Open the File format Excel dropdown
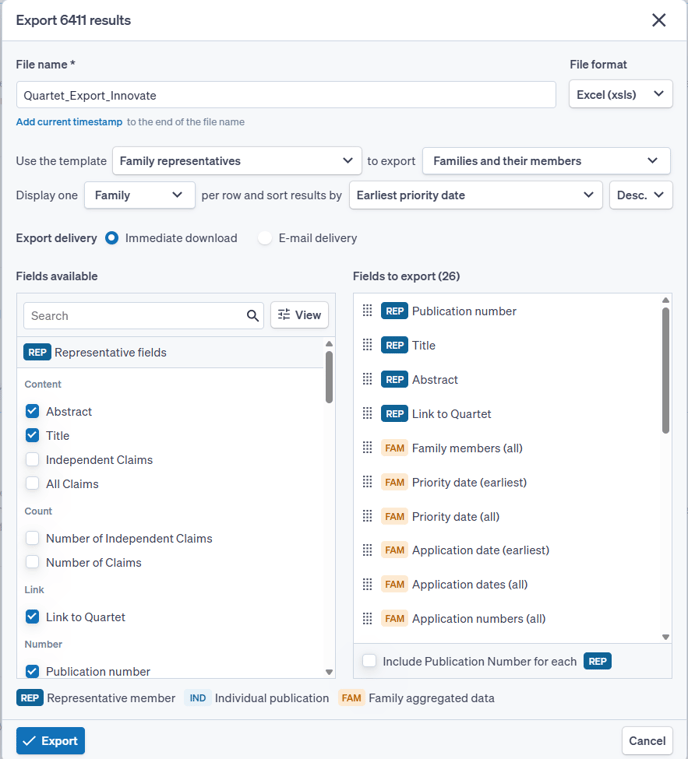The width and height of the screenshot is (688, 759). 620,94
